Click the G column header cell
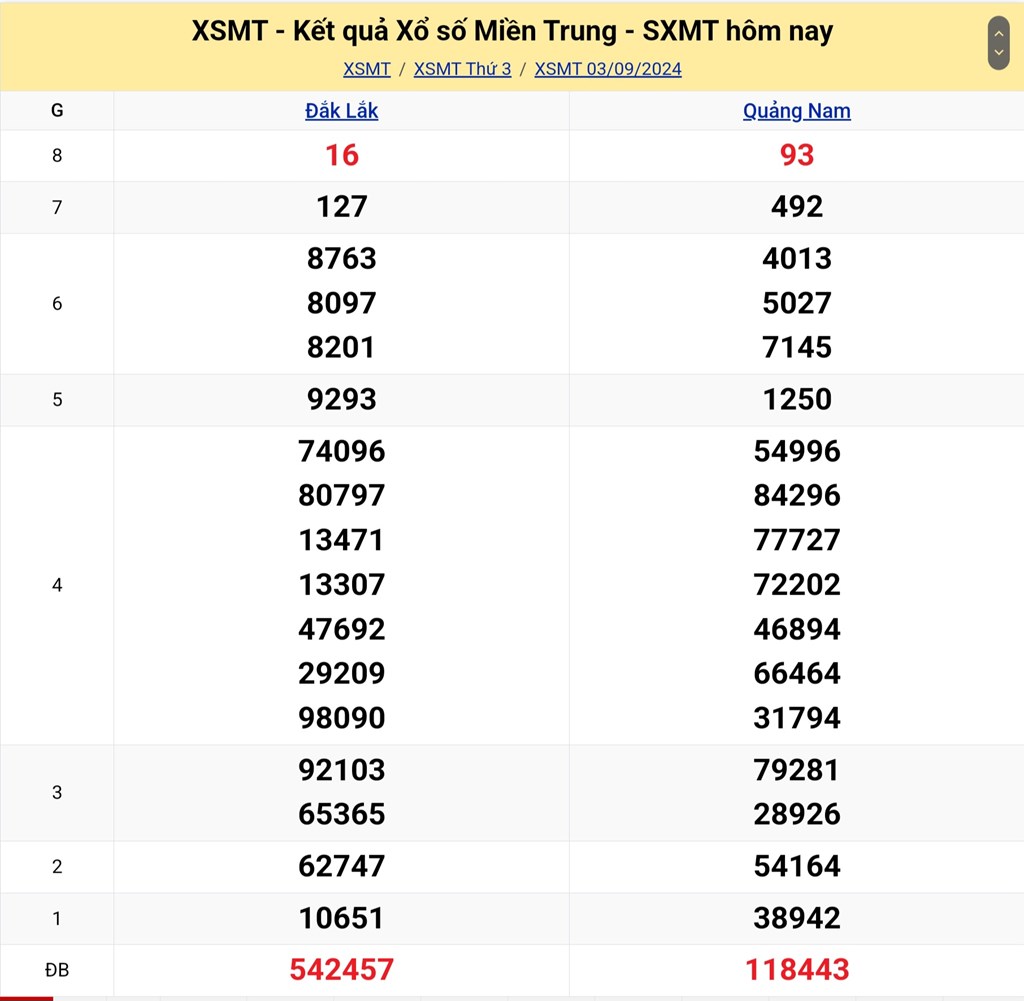 click(57, 111)
